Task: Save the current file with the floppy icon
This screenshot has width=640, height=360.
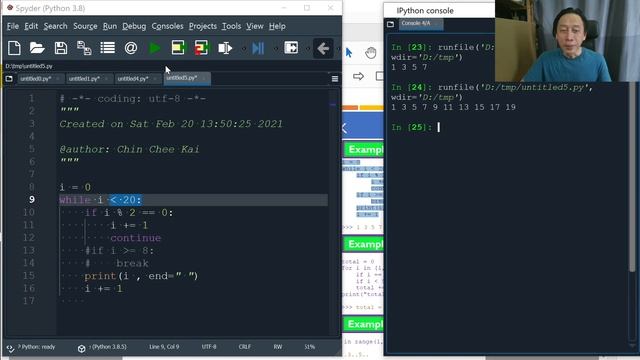Action: (x=61, y=48)
